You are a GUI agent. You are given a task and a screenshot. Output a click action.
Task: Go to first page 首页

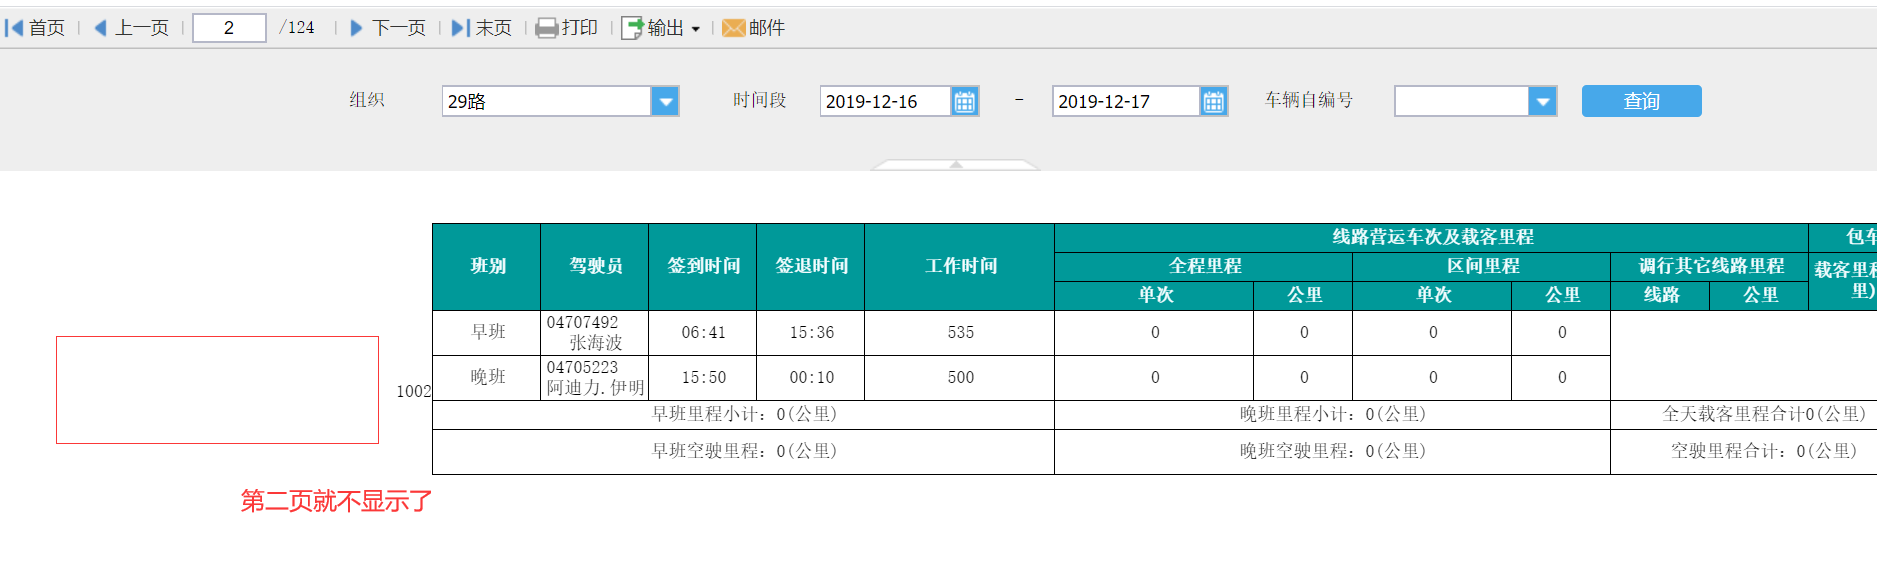(35, 28)
